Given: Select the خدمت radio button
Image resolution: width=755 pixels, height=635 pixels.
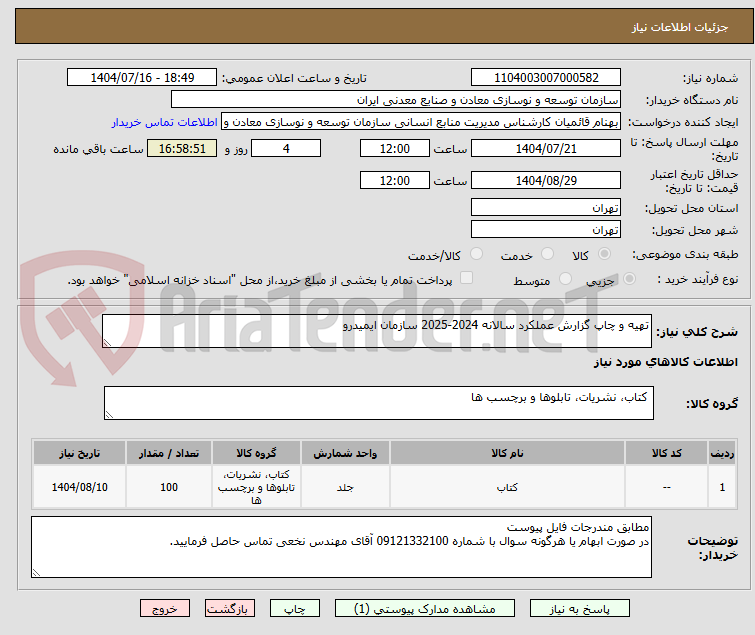Looking at the screenshot, I should (x=547, y=253).
